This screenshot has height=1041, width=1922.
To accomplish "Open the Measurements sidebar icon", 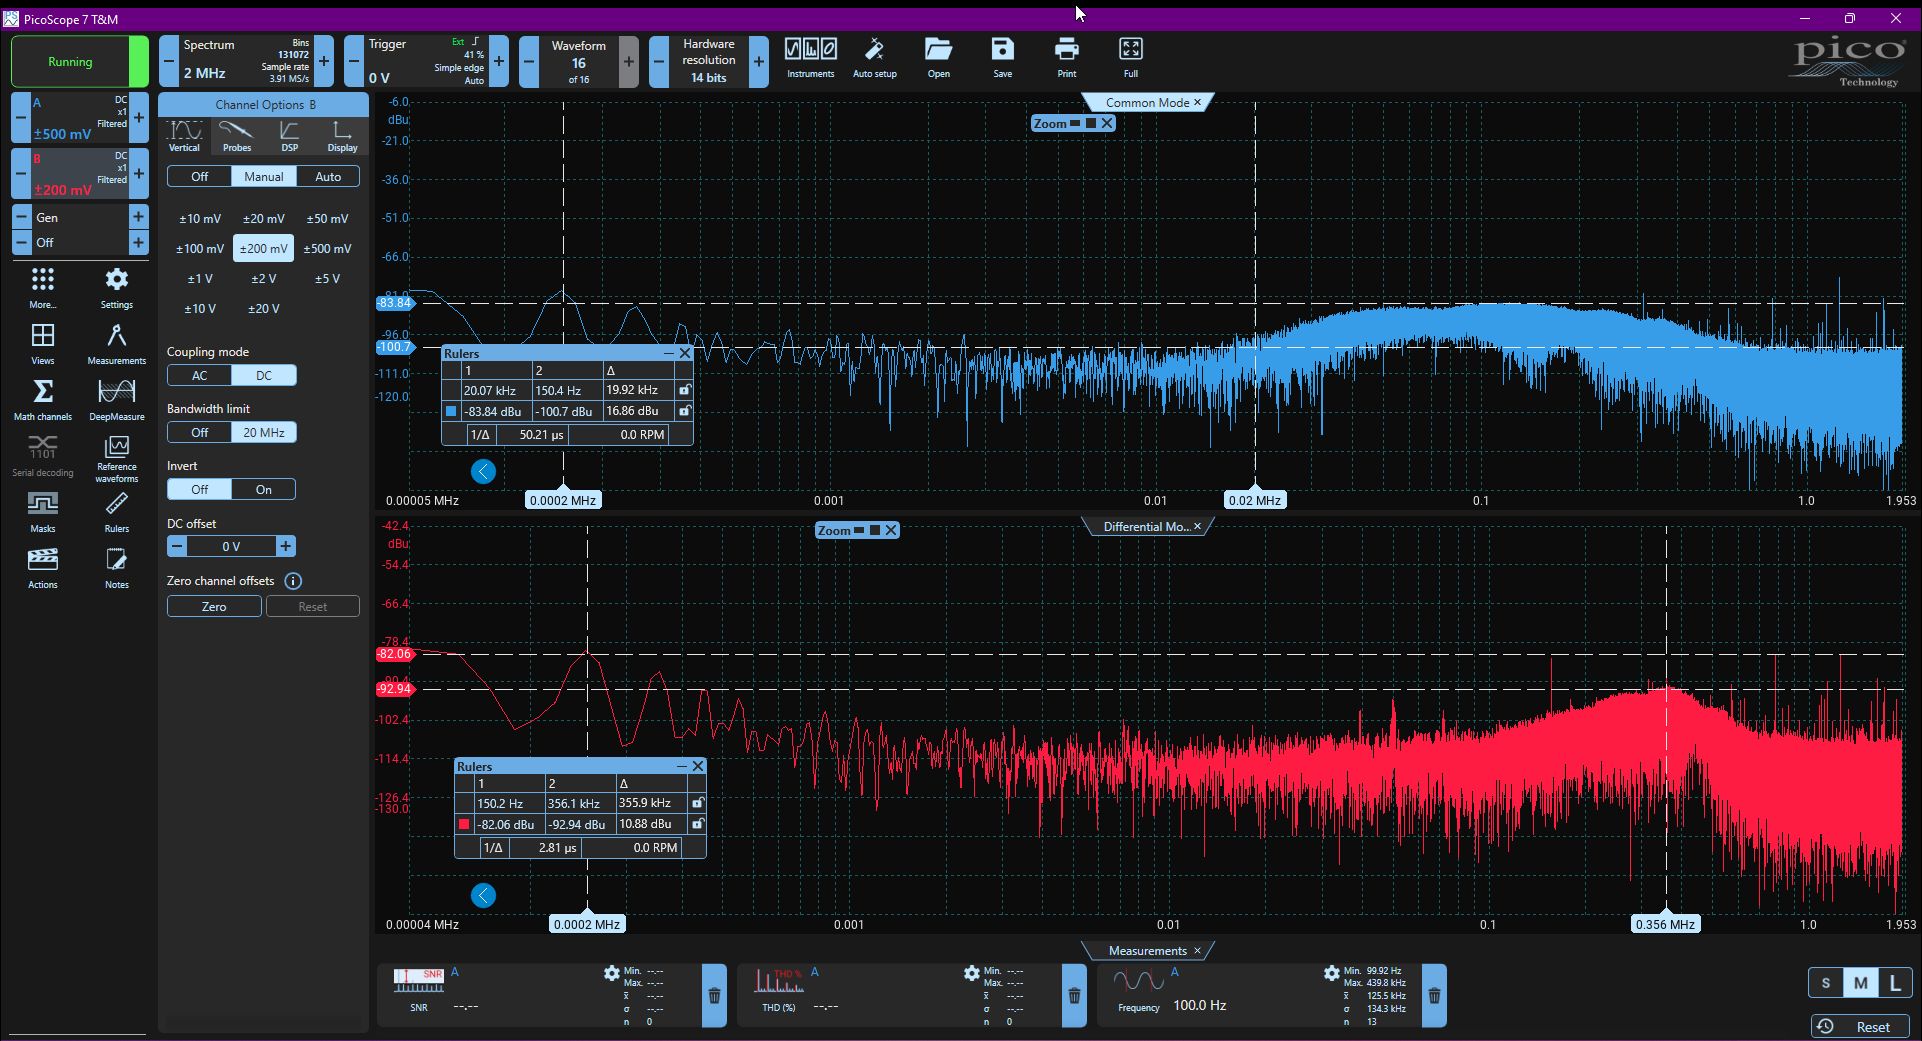I will (116, 344).
